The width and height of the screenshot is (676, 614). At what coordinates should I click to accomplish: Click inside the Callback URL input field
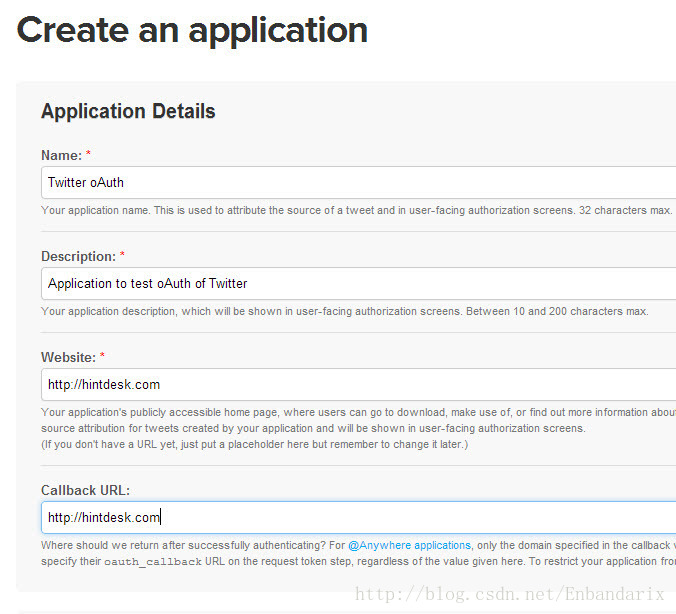(x=359, y=517)
